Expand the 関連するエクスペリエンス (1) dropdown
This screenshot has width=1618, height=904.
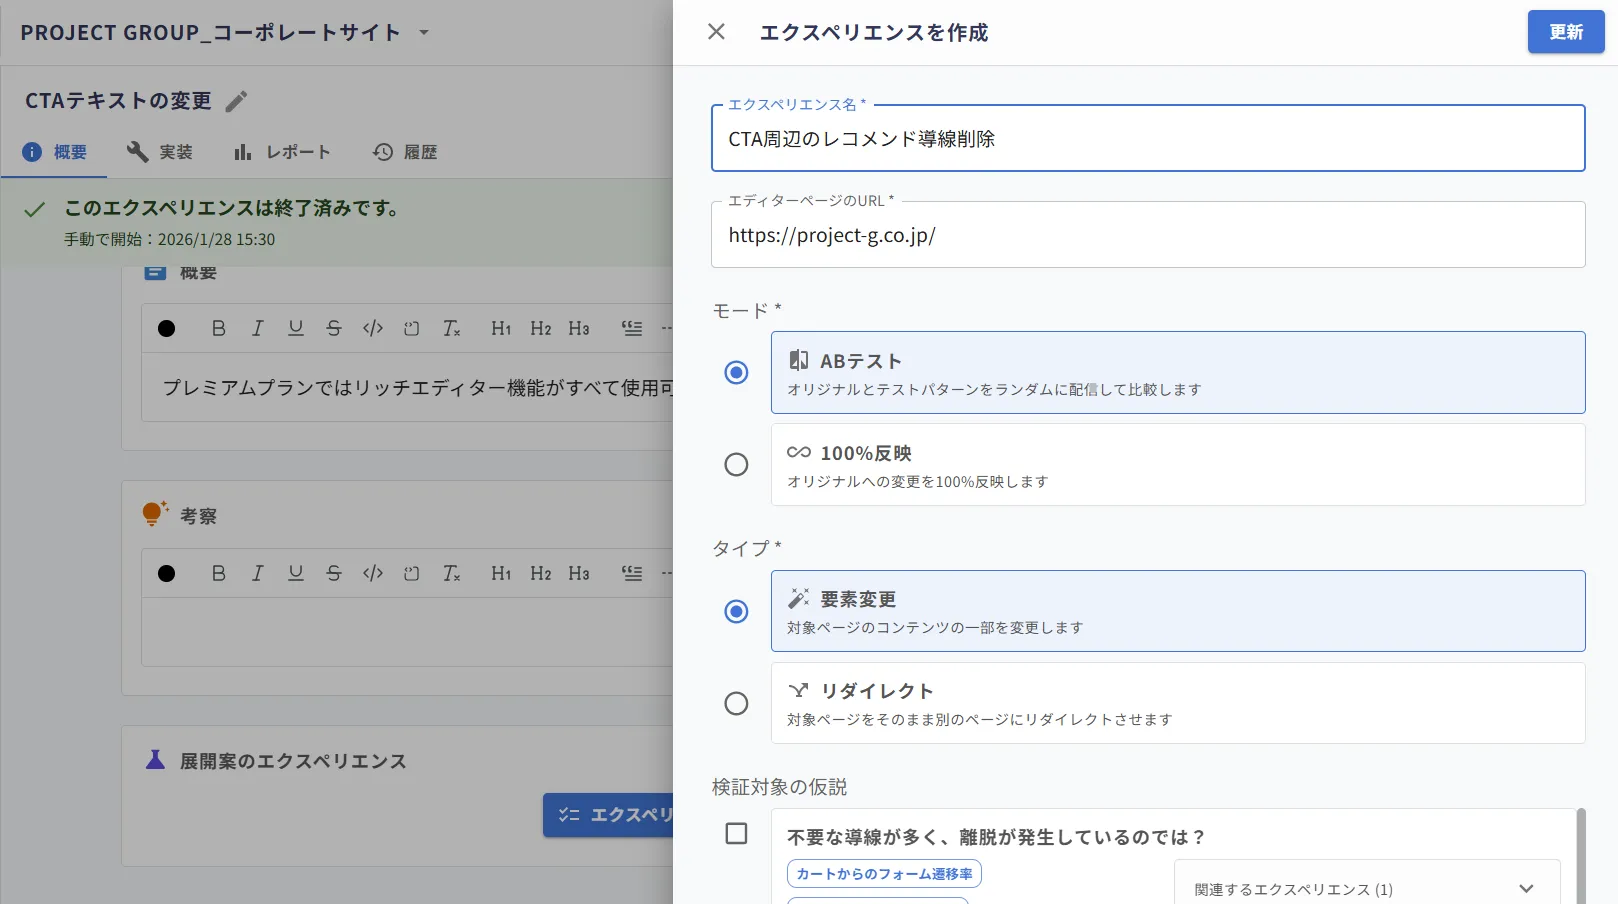tap(1367, 889)
